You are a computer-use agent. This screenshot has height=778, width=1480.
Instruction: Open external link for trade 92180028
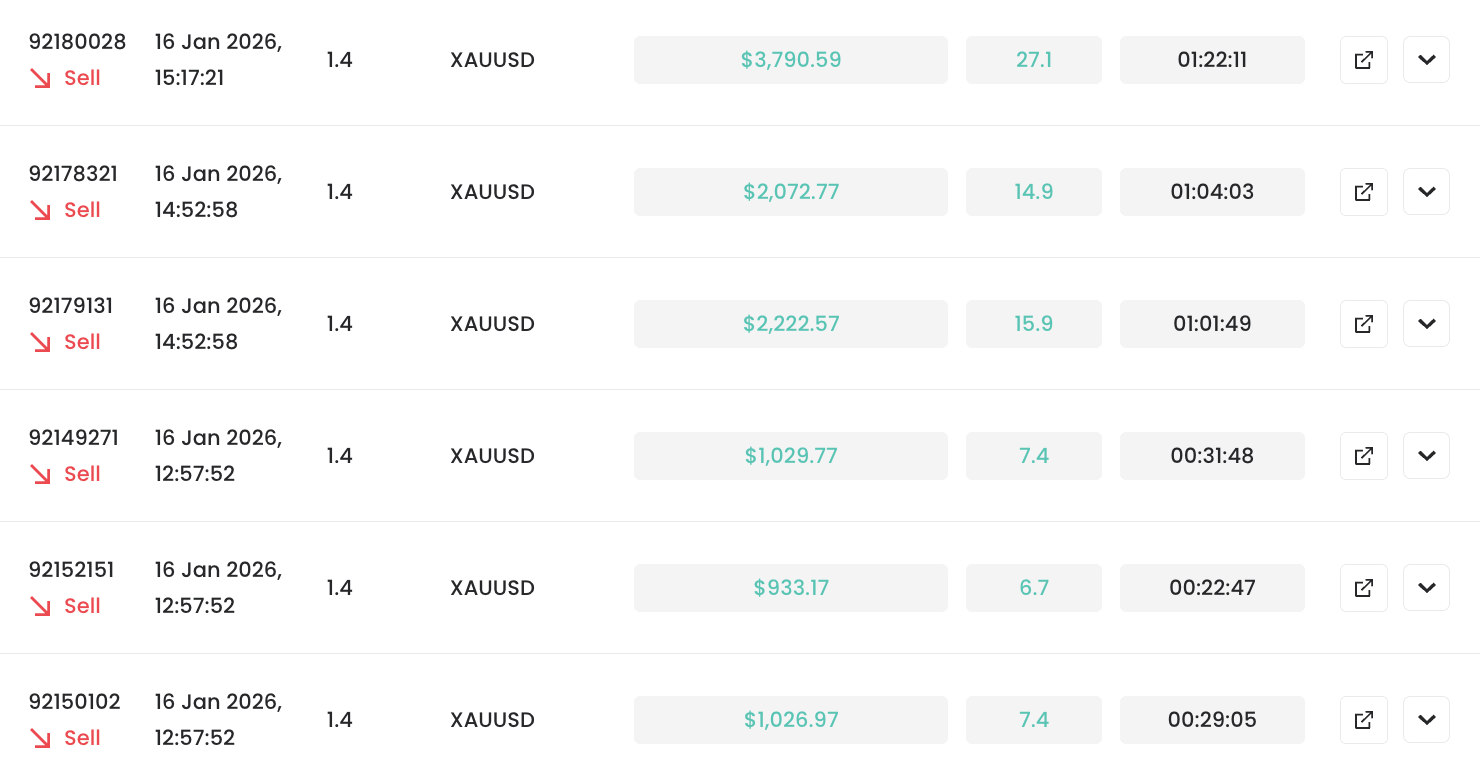point(1363,60)
